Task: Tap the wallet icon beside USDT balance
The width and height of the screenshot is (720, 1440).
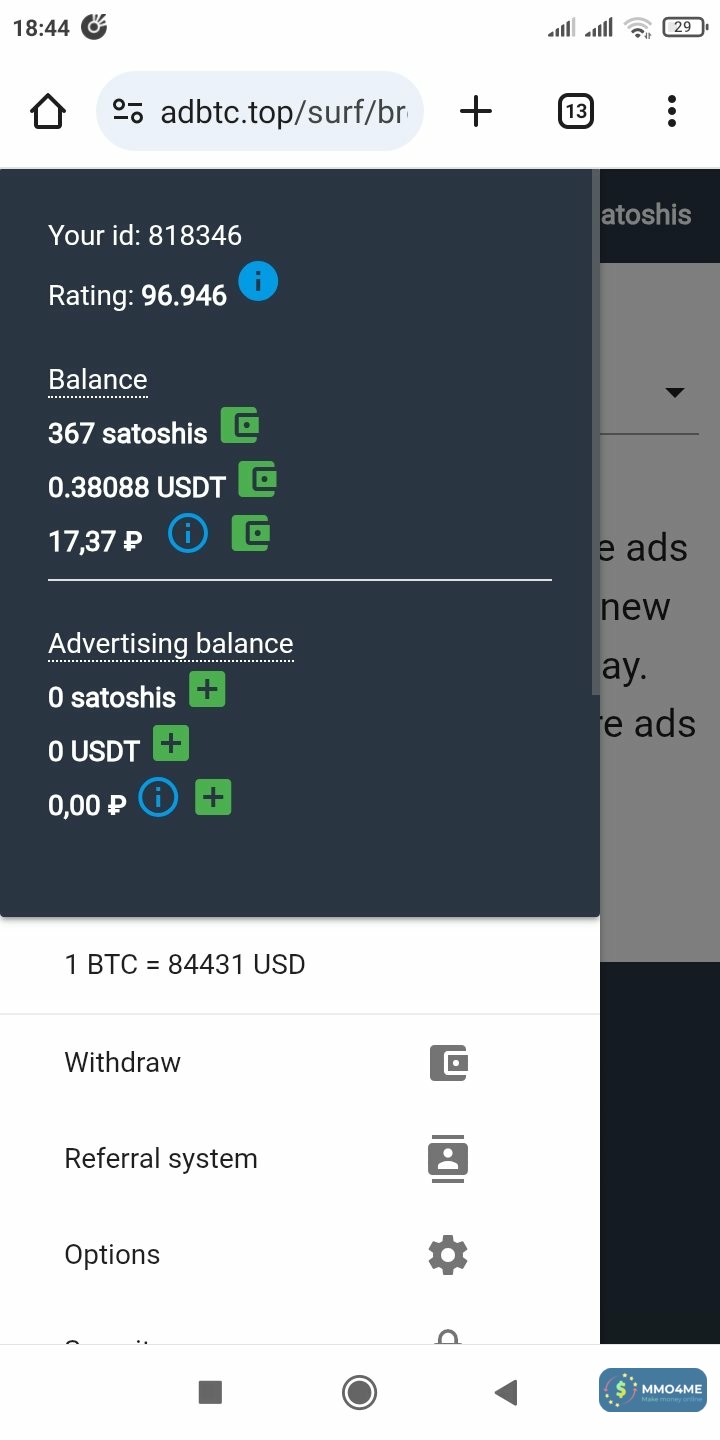Action: click(258, 480)
